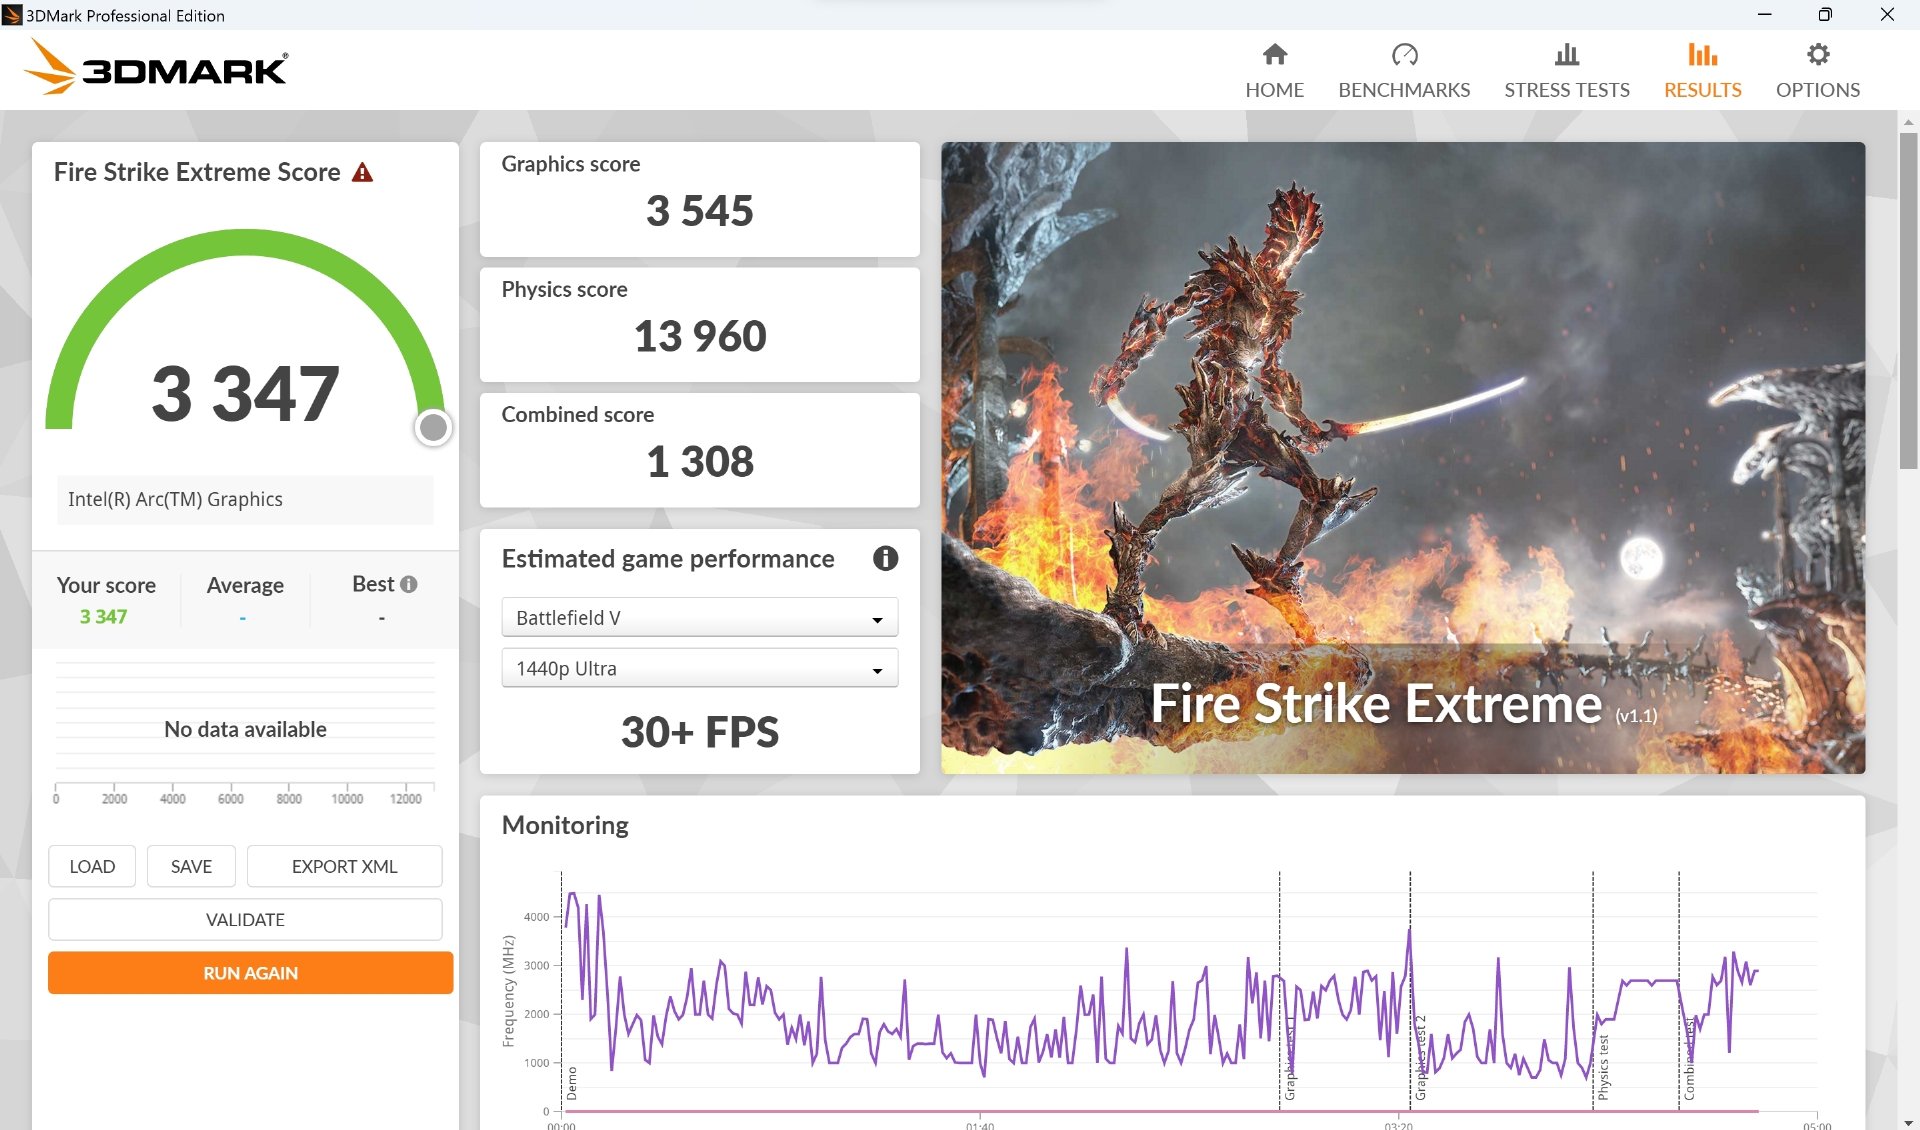The width and height of the screenshot is (1920, 1130).
Task: Open the BENCHMARKS tab
Action: [1404, 70]
